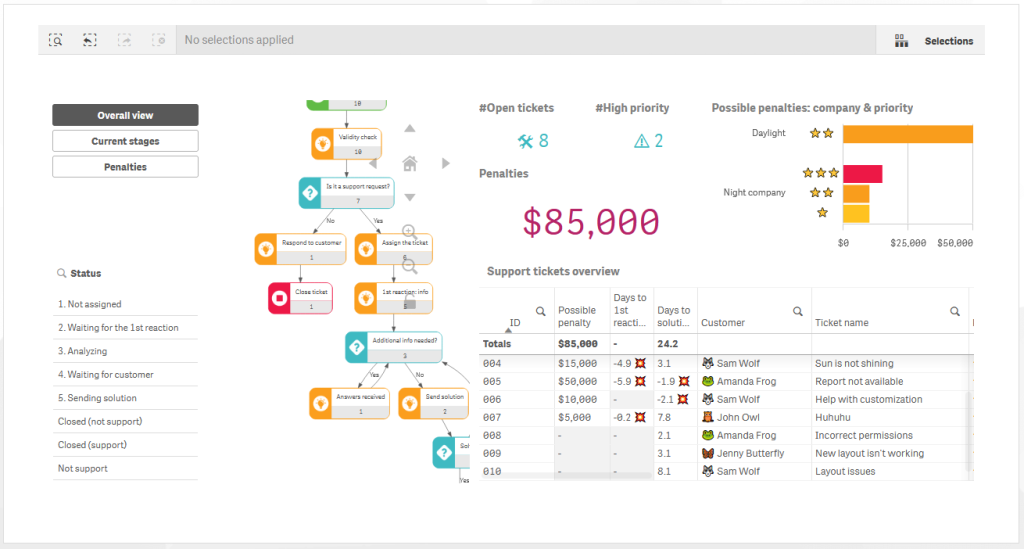Step back in selections
Viewport: 1024px width, 549px height.
coord(90,40)
